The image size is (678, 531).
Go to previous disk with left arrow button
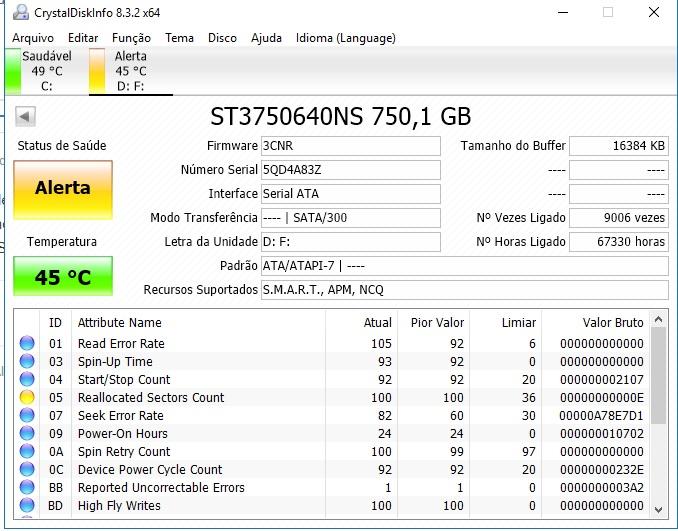pos(25,116)
